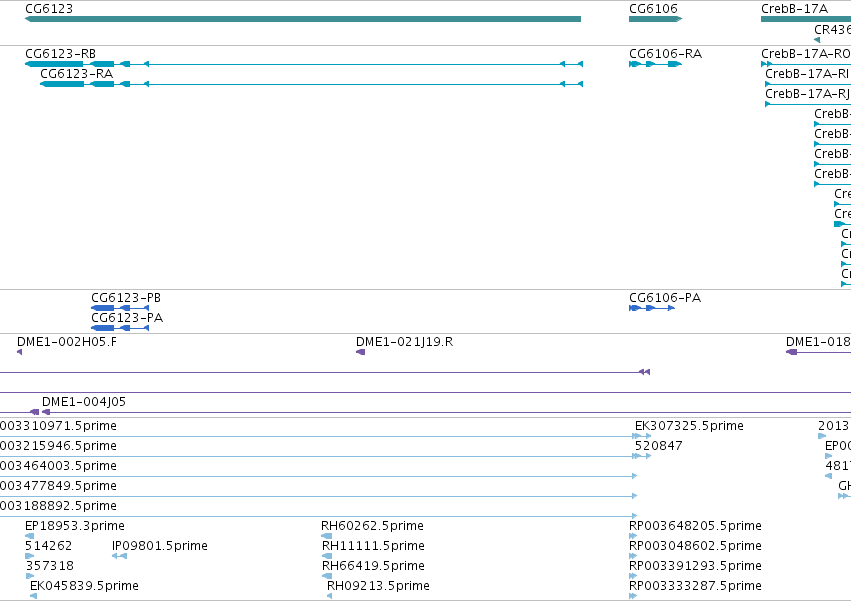
Task: Select transcript CrebB-17A-RJ label
Action: (x=807, y=94)
